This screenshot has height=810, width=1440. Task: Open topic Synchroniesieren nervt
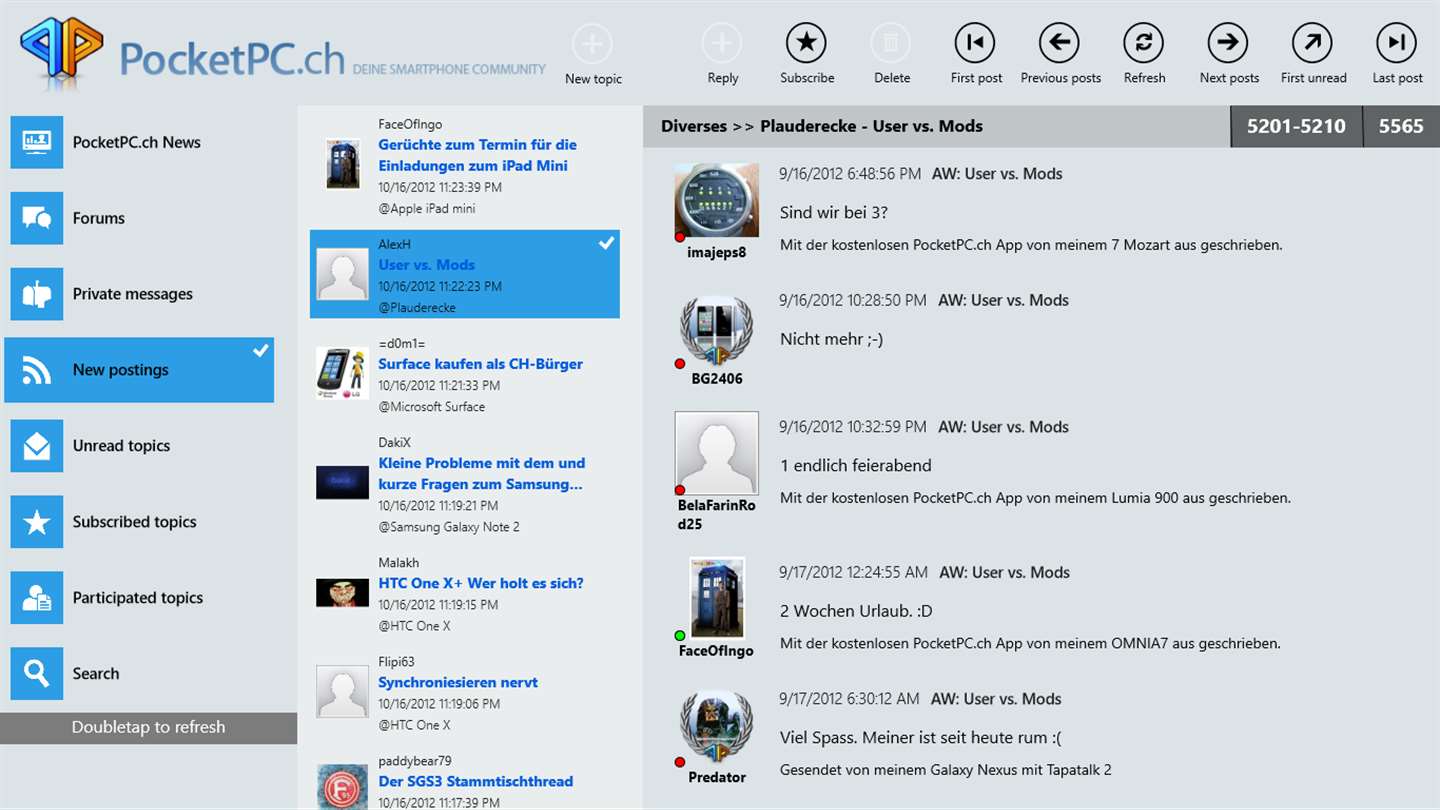click(x=458, y=682)
